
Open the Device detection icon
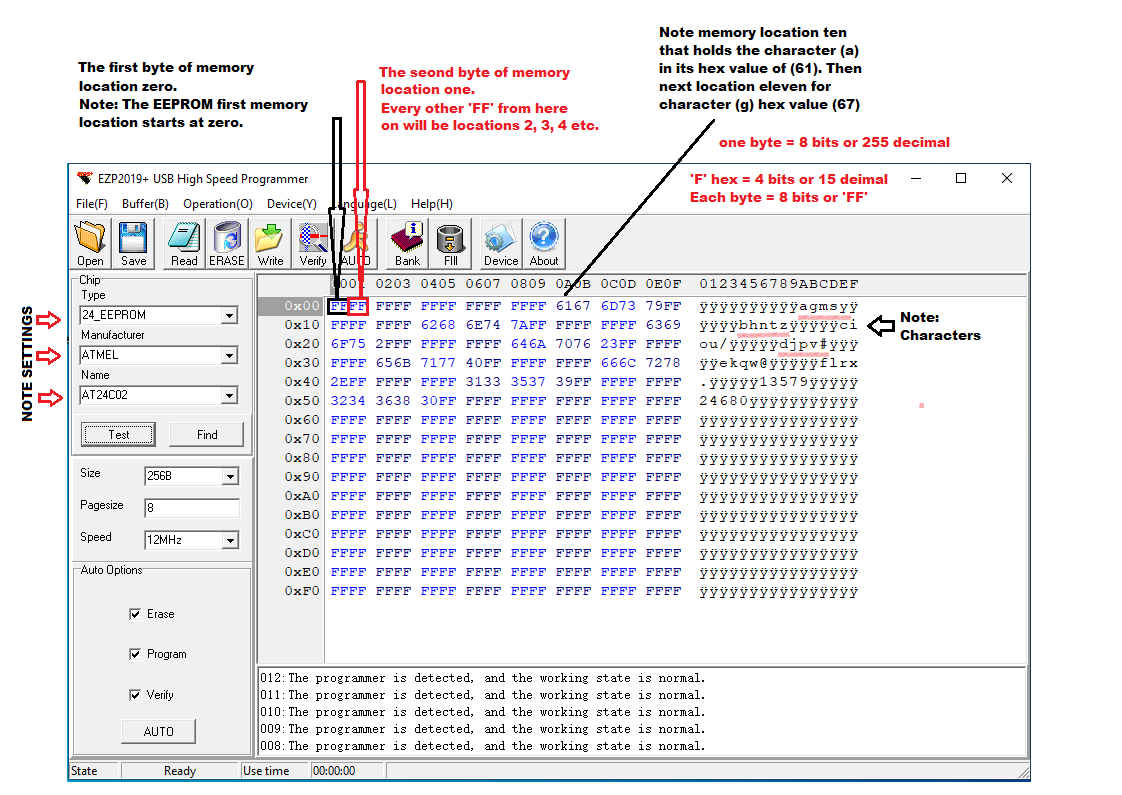click(500, 242)
